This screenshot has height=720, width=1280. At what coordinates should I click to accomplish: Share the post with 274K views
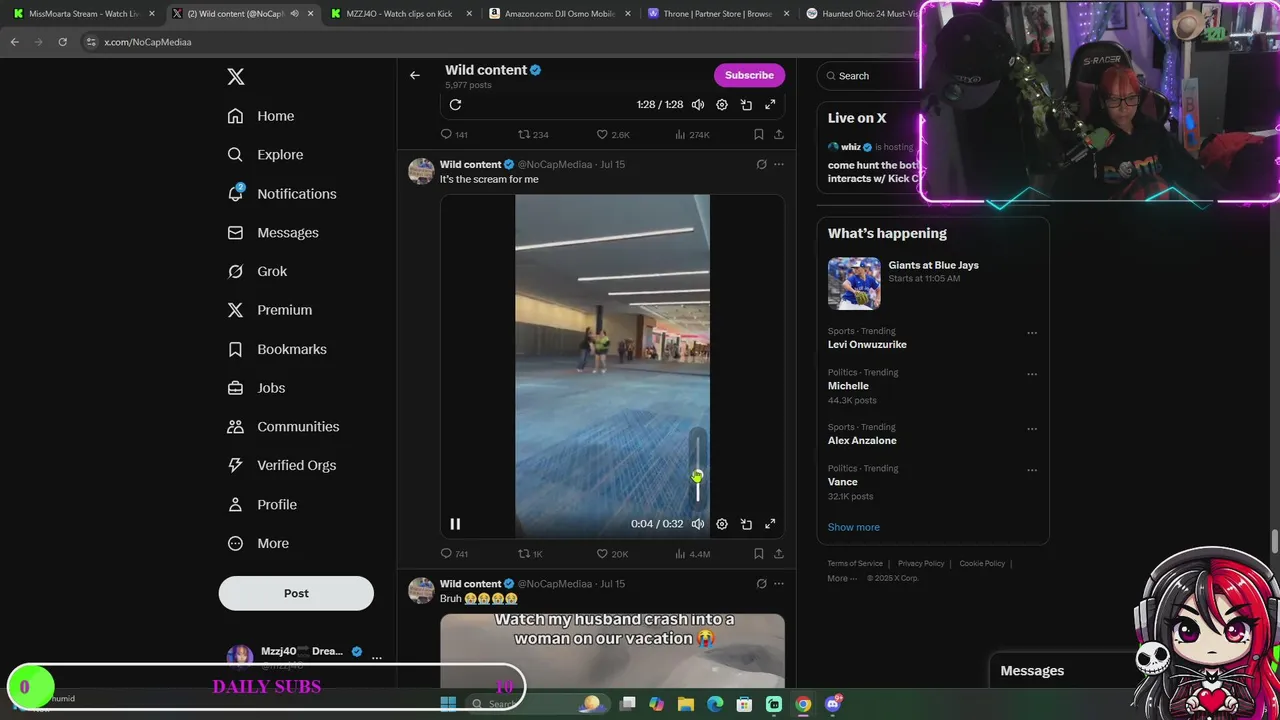point(779,134)
